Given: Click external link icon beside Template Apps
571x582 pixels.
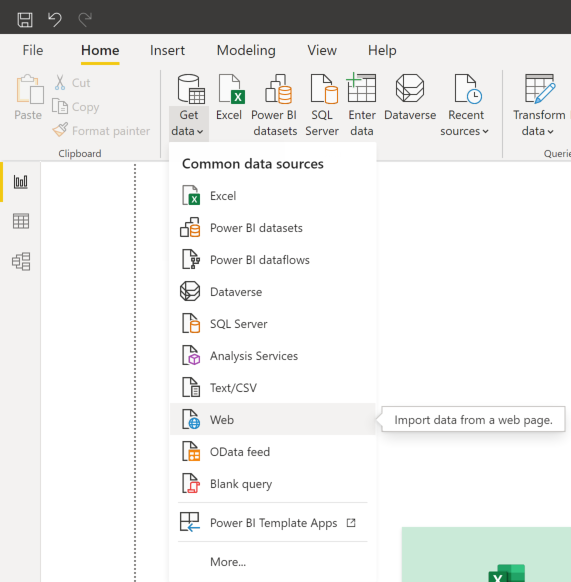Looking at the screenshot, I should click(351, 523).
